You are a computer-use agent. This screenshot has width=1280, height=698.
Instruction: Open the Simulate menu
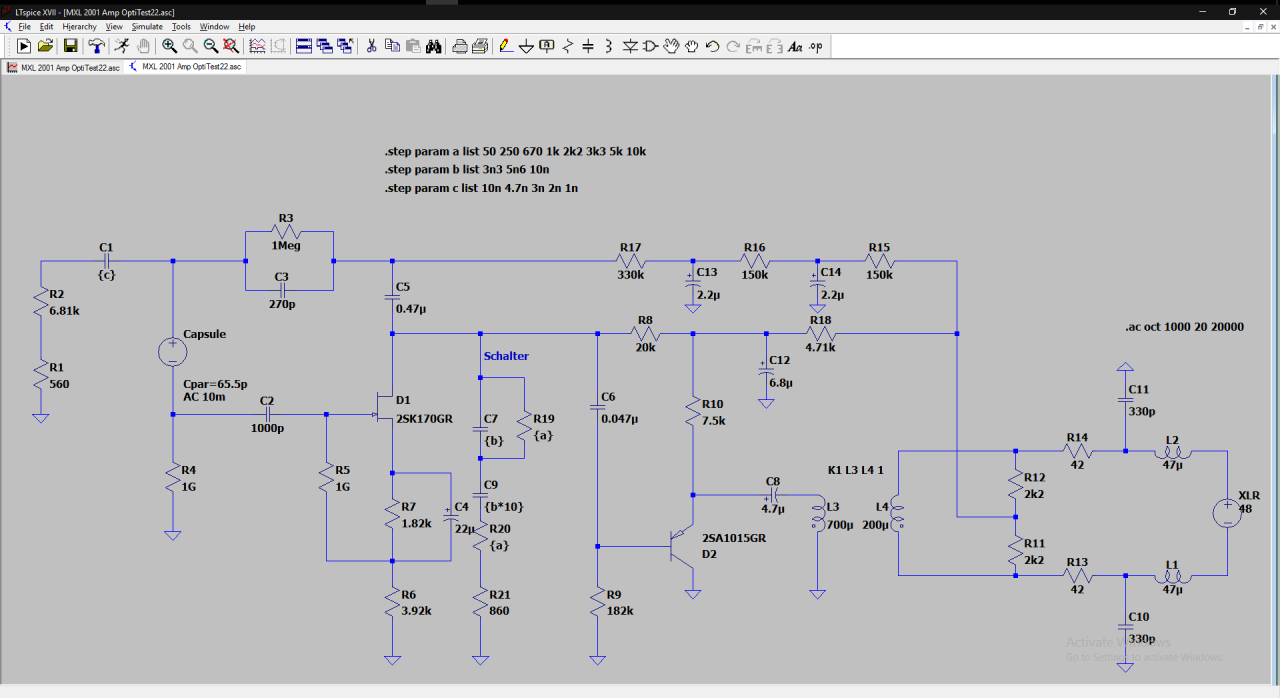point(147,26)
